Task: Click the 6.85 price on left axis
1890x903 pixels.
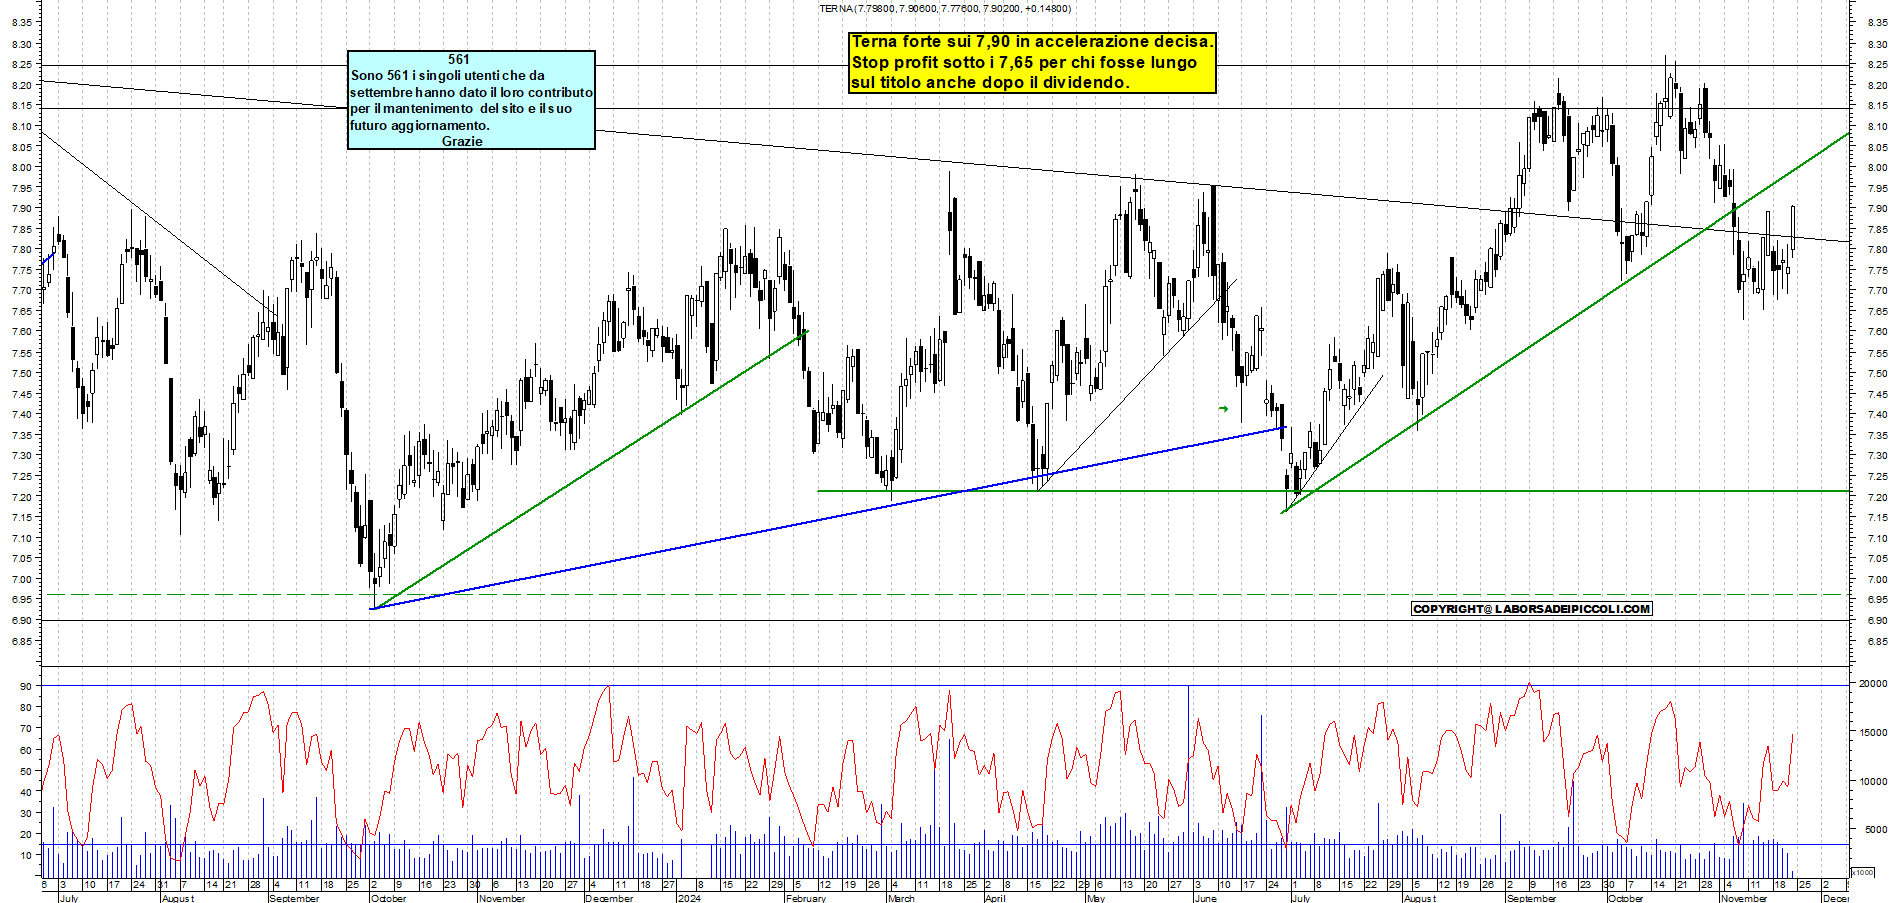Action: tap(21, 641)
